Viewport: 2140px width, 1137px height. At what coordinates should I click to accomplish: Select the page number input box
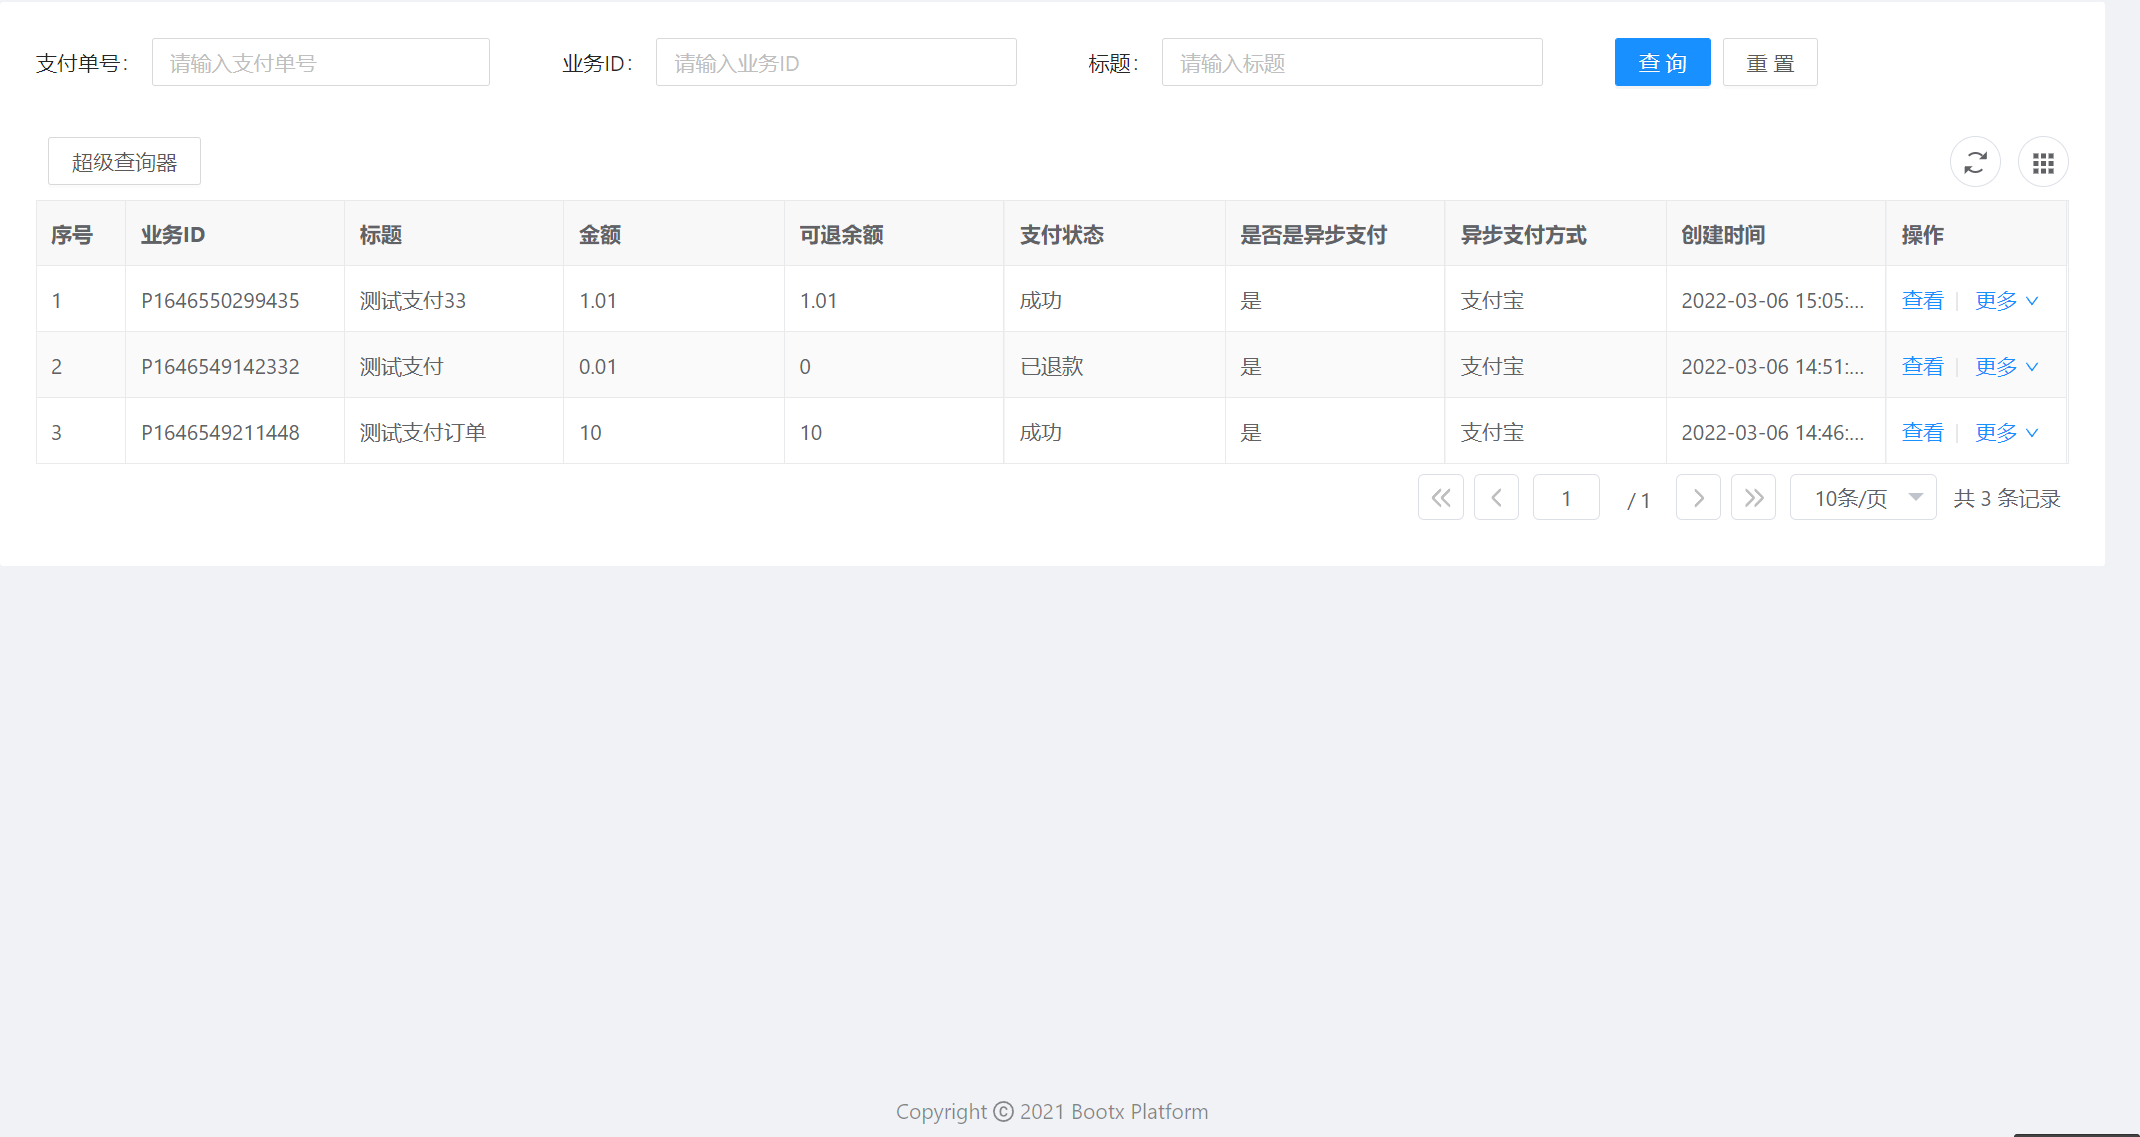point(1566,497)
